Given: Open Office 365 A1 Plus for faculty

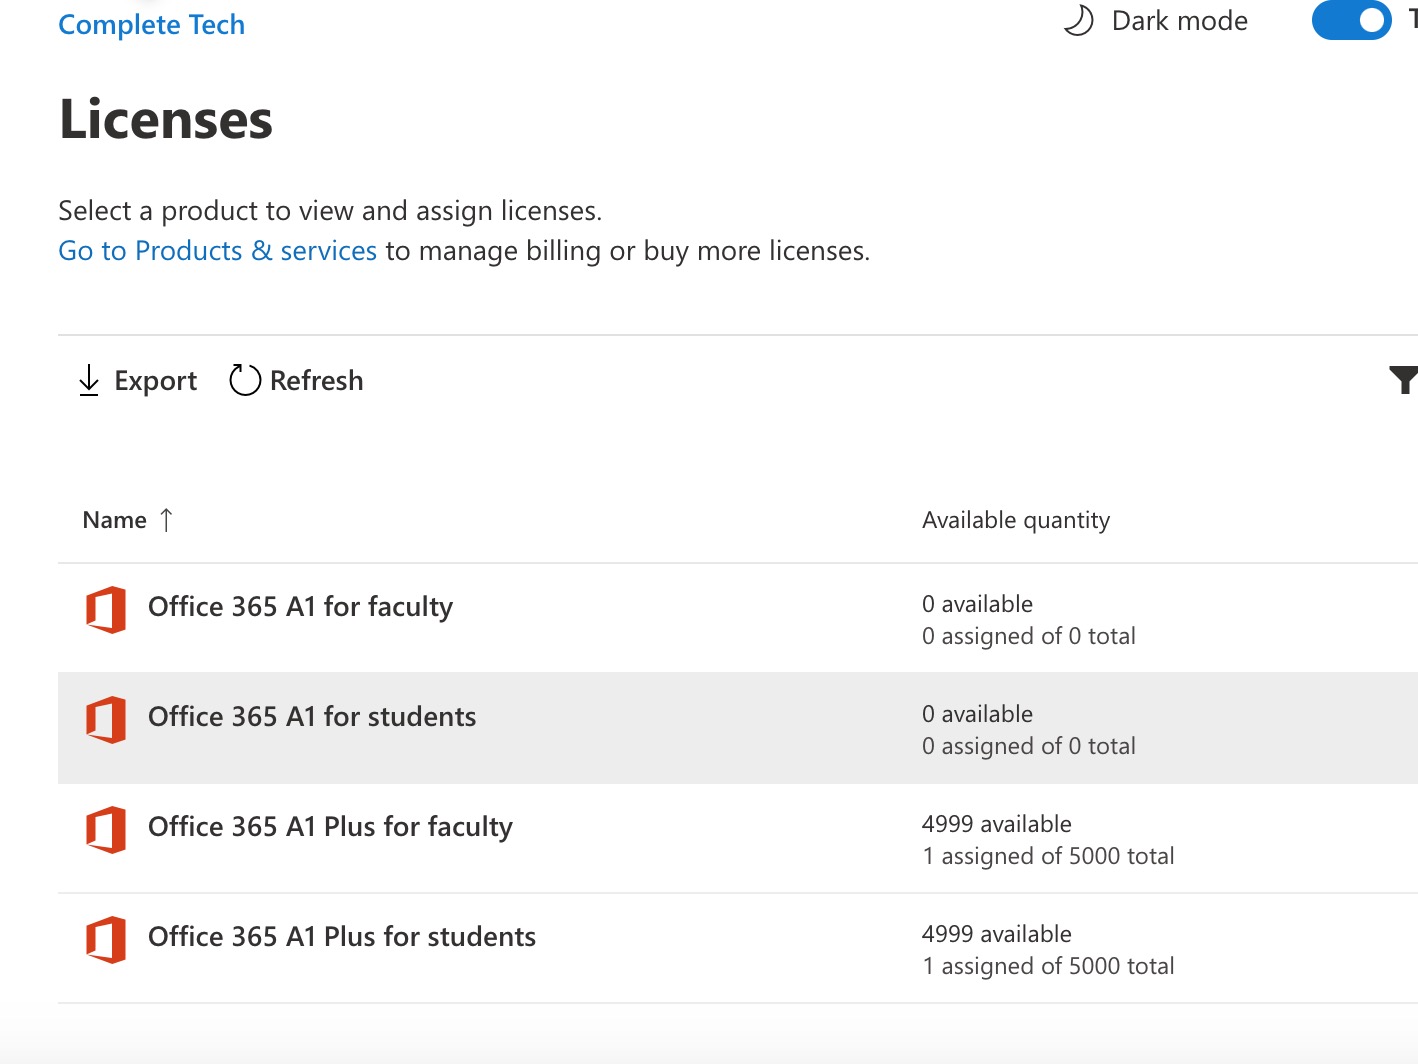Looking at the screenshot, I should coord(330,827).
